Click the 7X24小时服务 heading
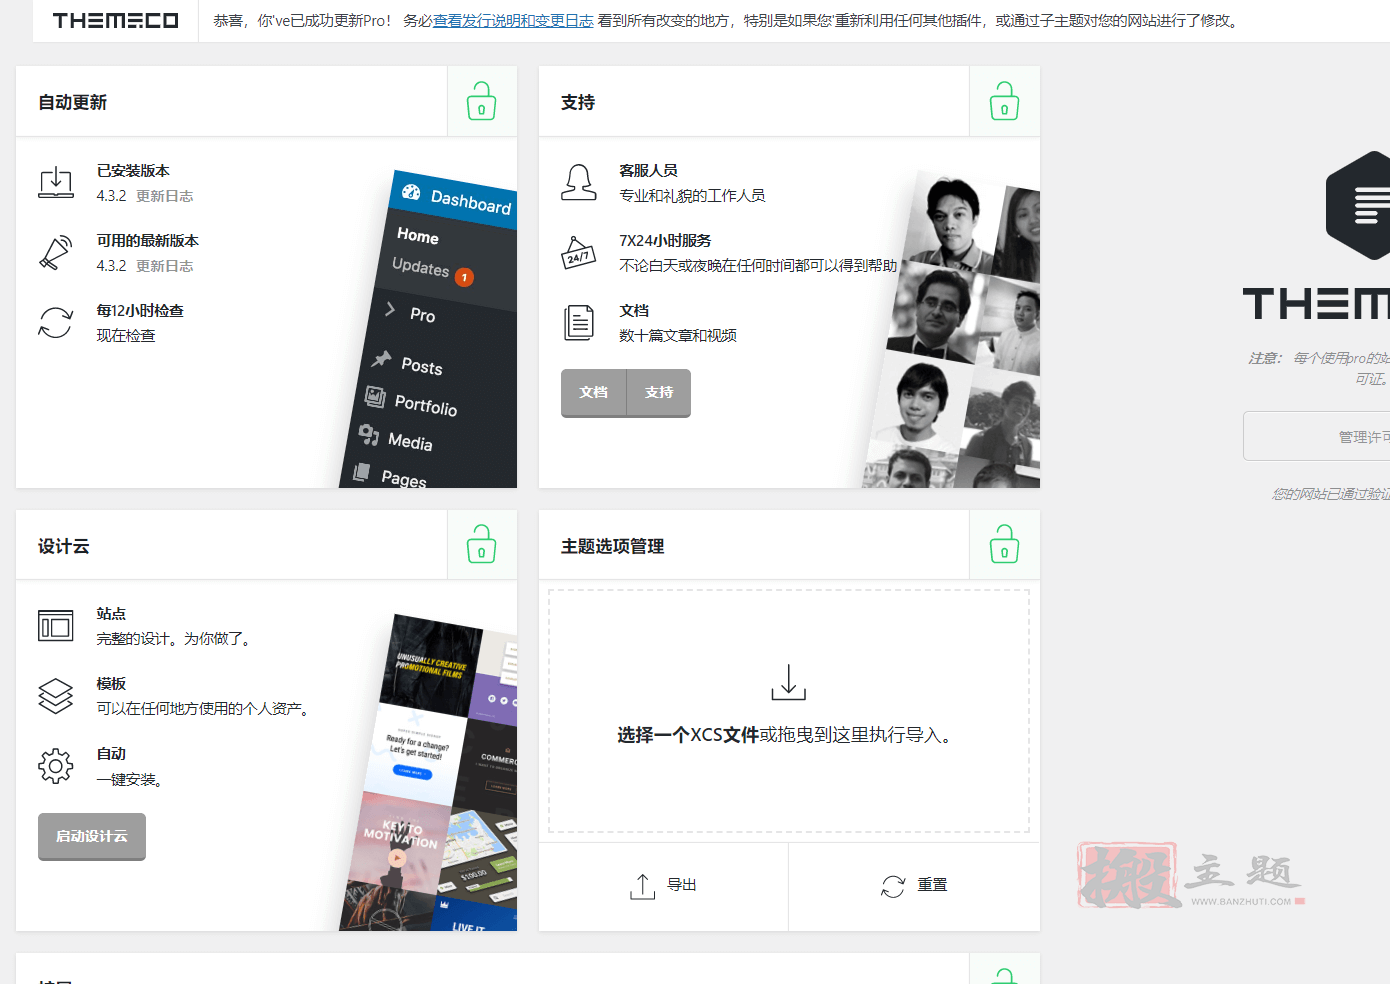Image resolution: width=1390 pixels, height=984 pixels. click(666, 241)
